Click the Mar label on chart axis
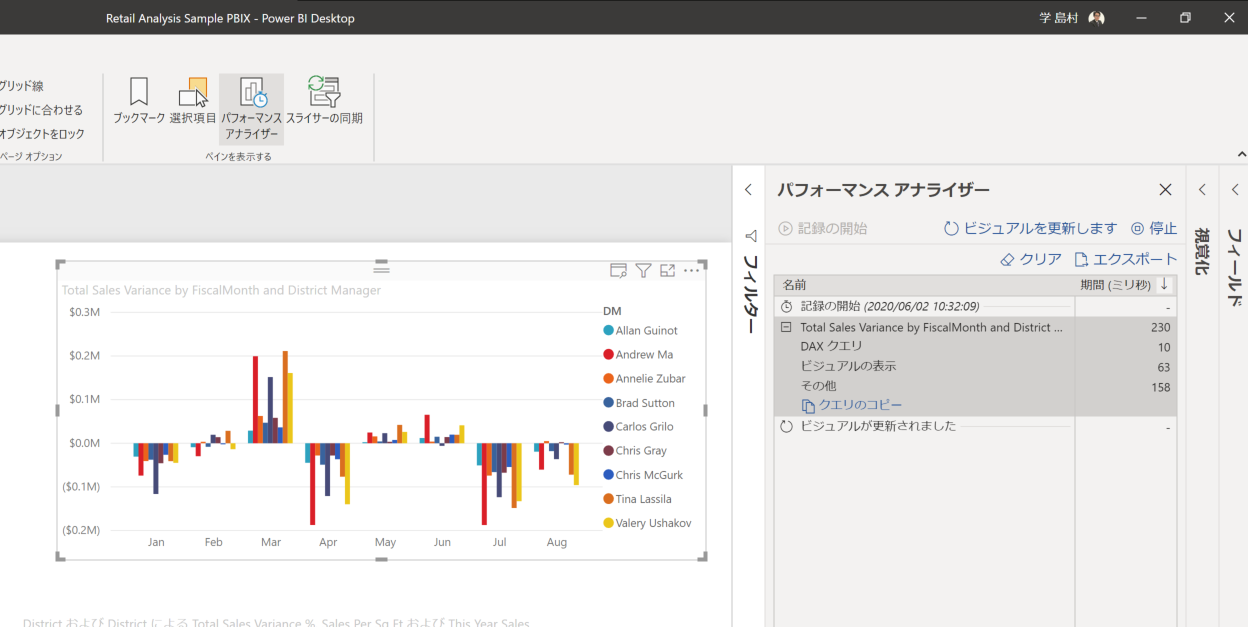 271,542
